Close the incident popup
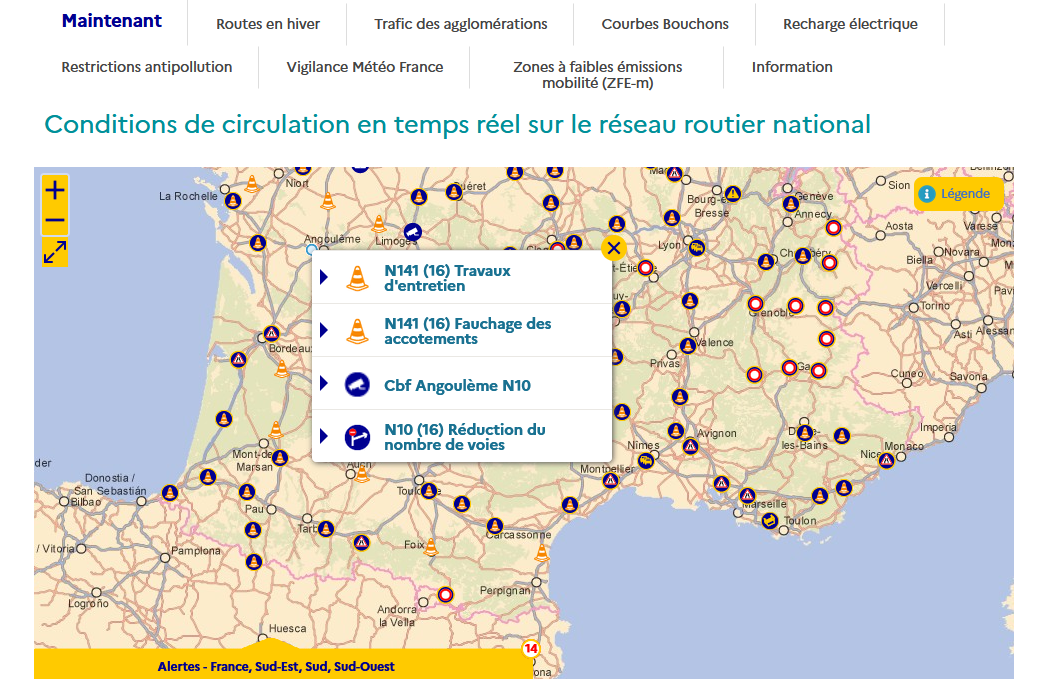This screenshot has width=1038, height=690. (614, 248)
